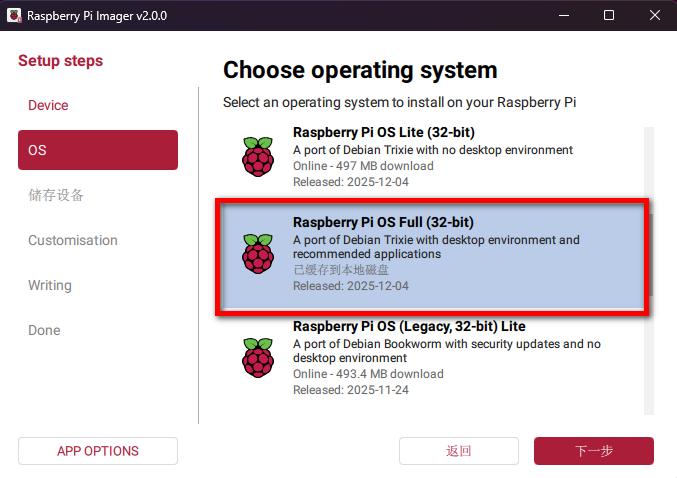The height and width of the screenshot is (478, 677).
Task: Select the OS setup step
Action: tap(98, 150)
